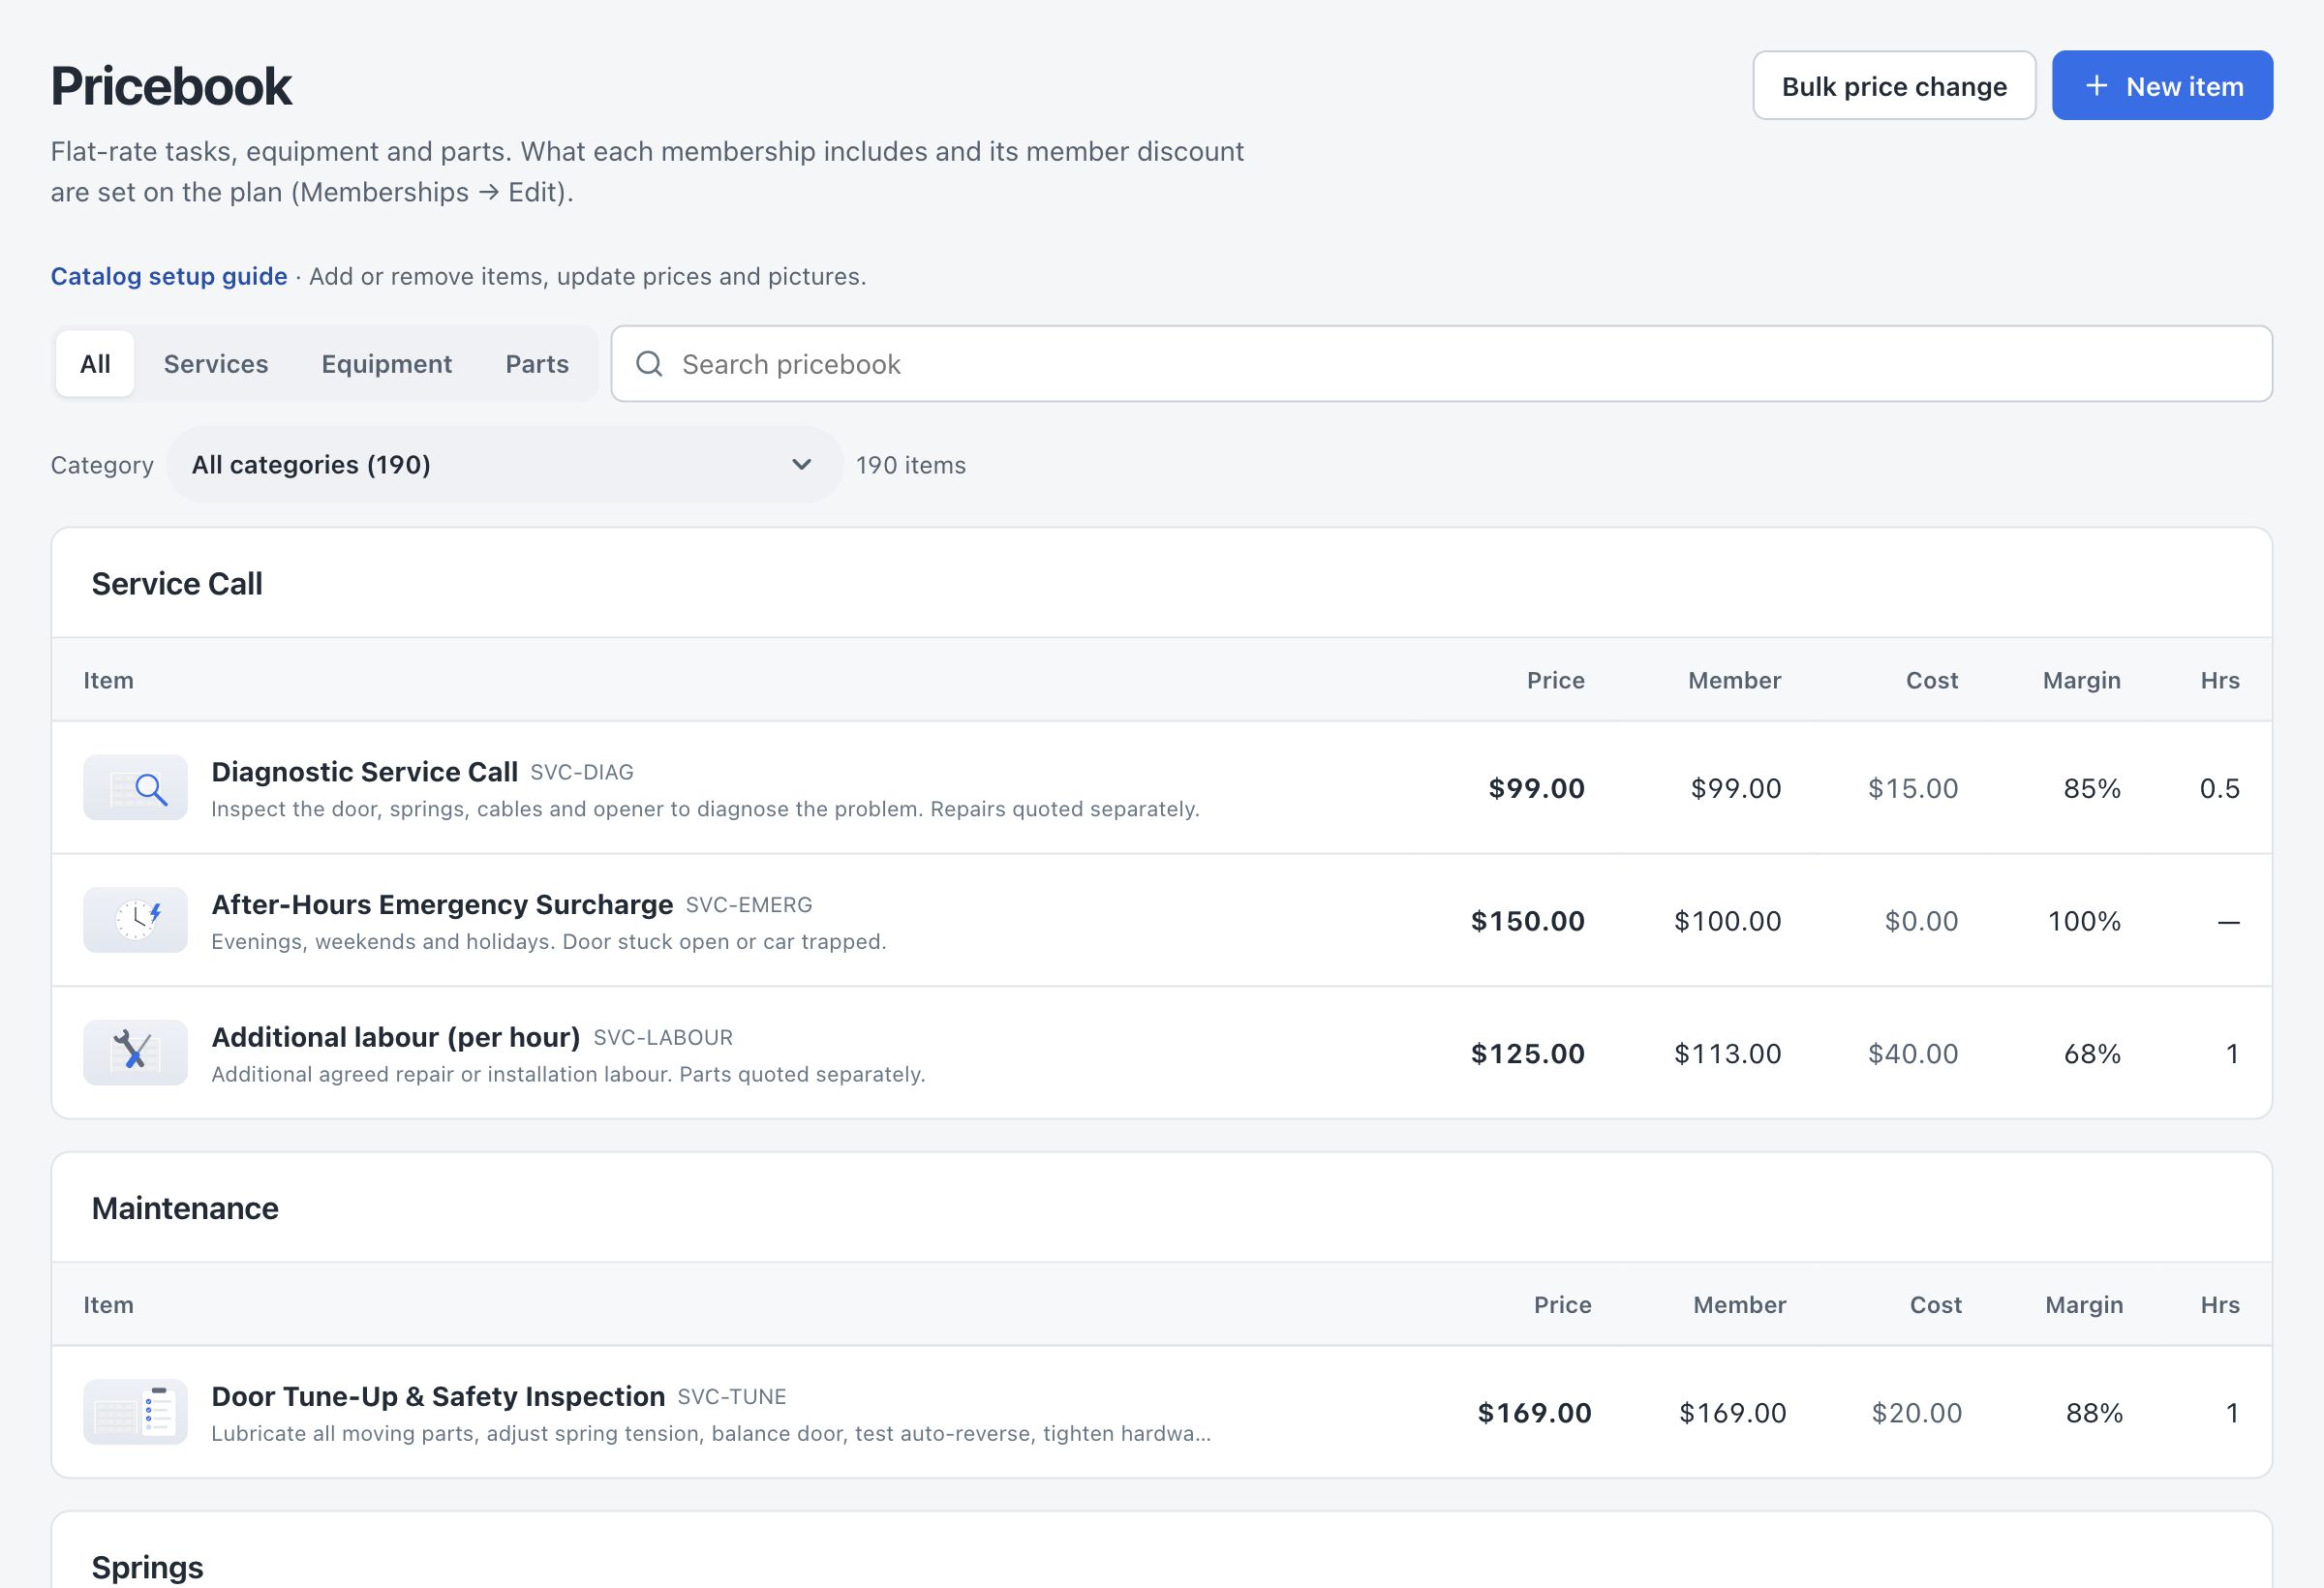Click the Margin column header in Service Call table
The height and width of the screenshot is (1588, 2324).
tap(2081, 680)
